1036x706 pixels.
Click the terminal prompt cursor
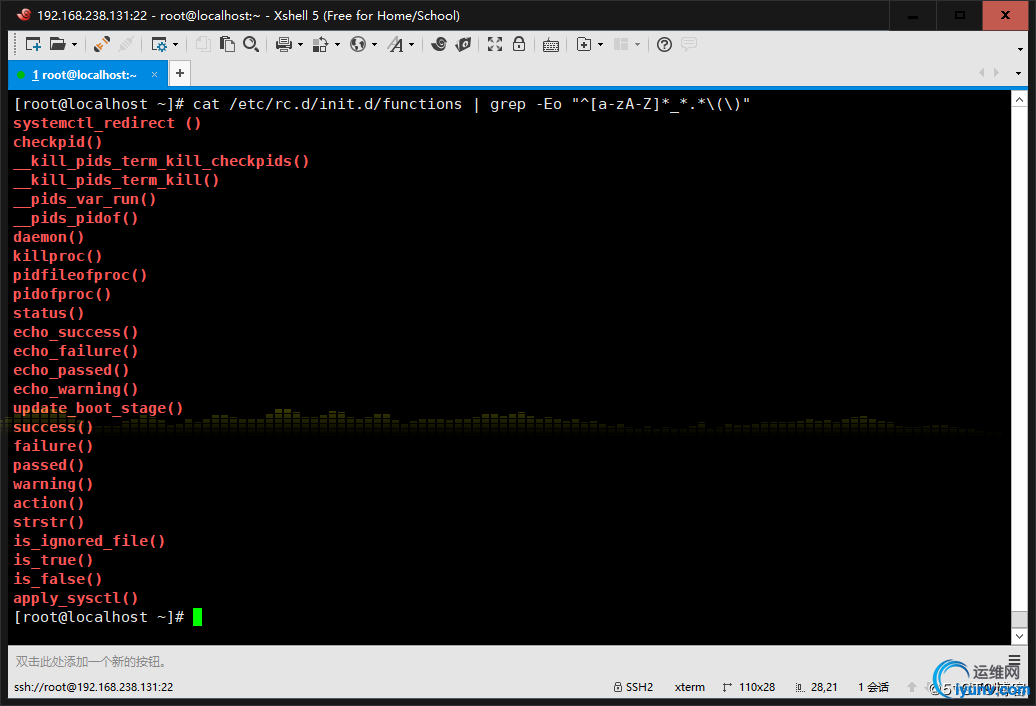197,617
